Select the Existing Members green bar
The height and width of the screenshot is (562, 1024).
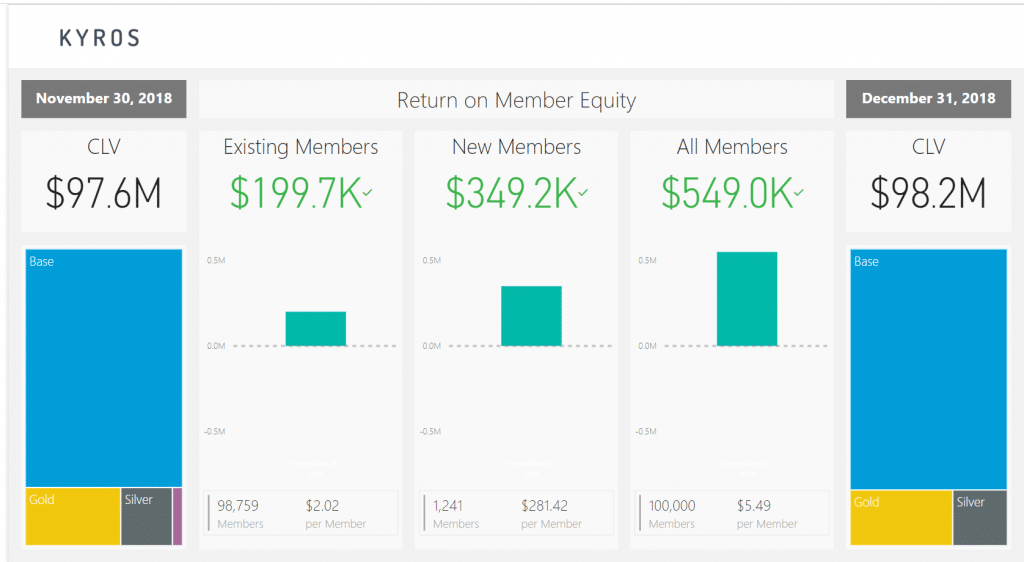(315, 329)
